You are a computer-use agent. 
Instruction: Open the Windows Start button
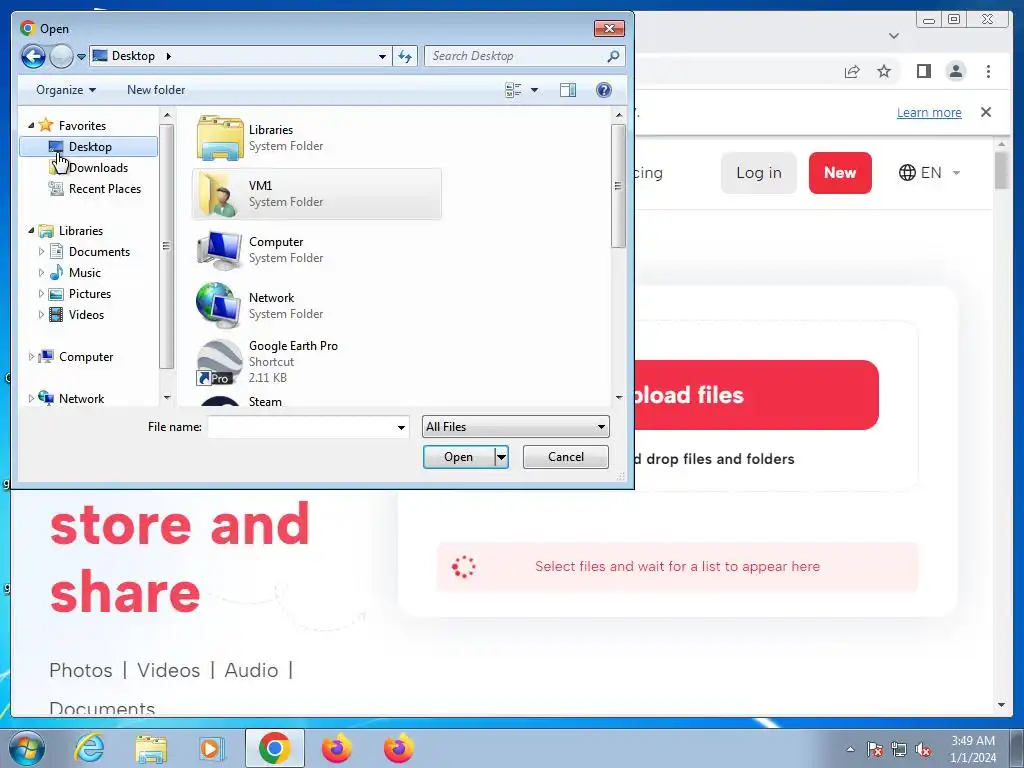coord(27,748)
